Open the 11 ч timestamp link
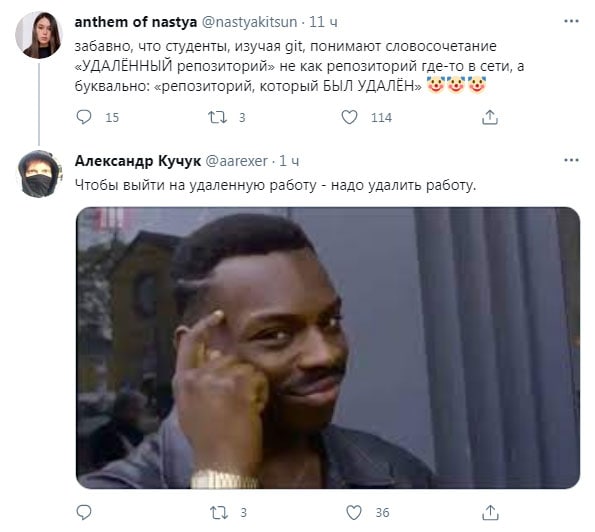This screenshot has height=532, width=595. pos(323,22)
